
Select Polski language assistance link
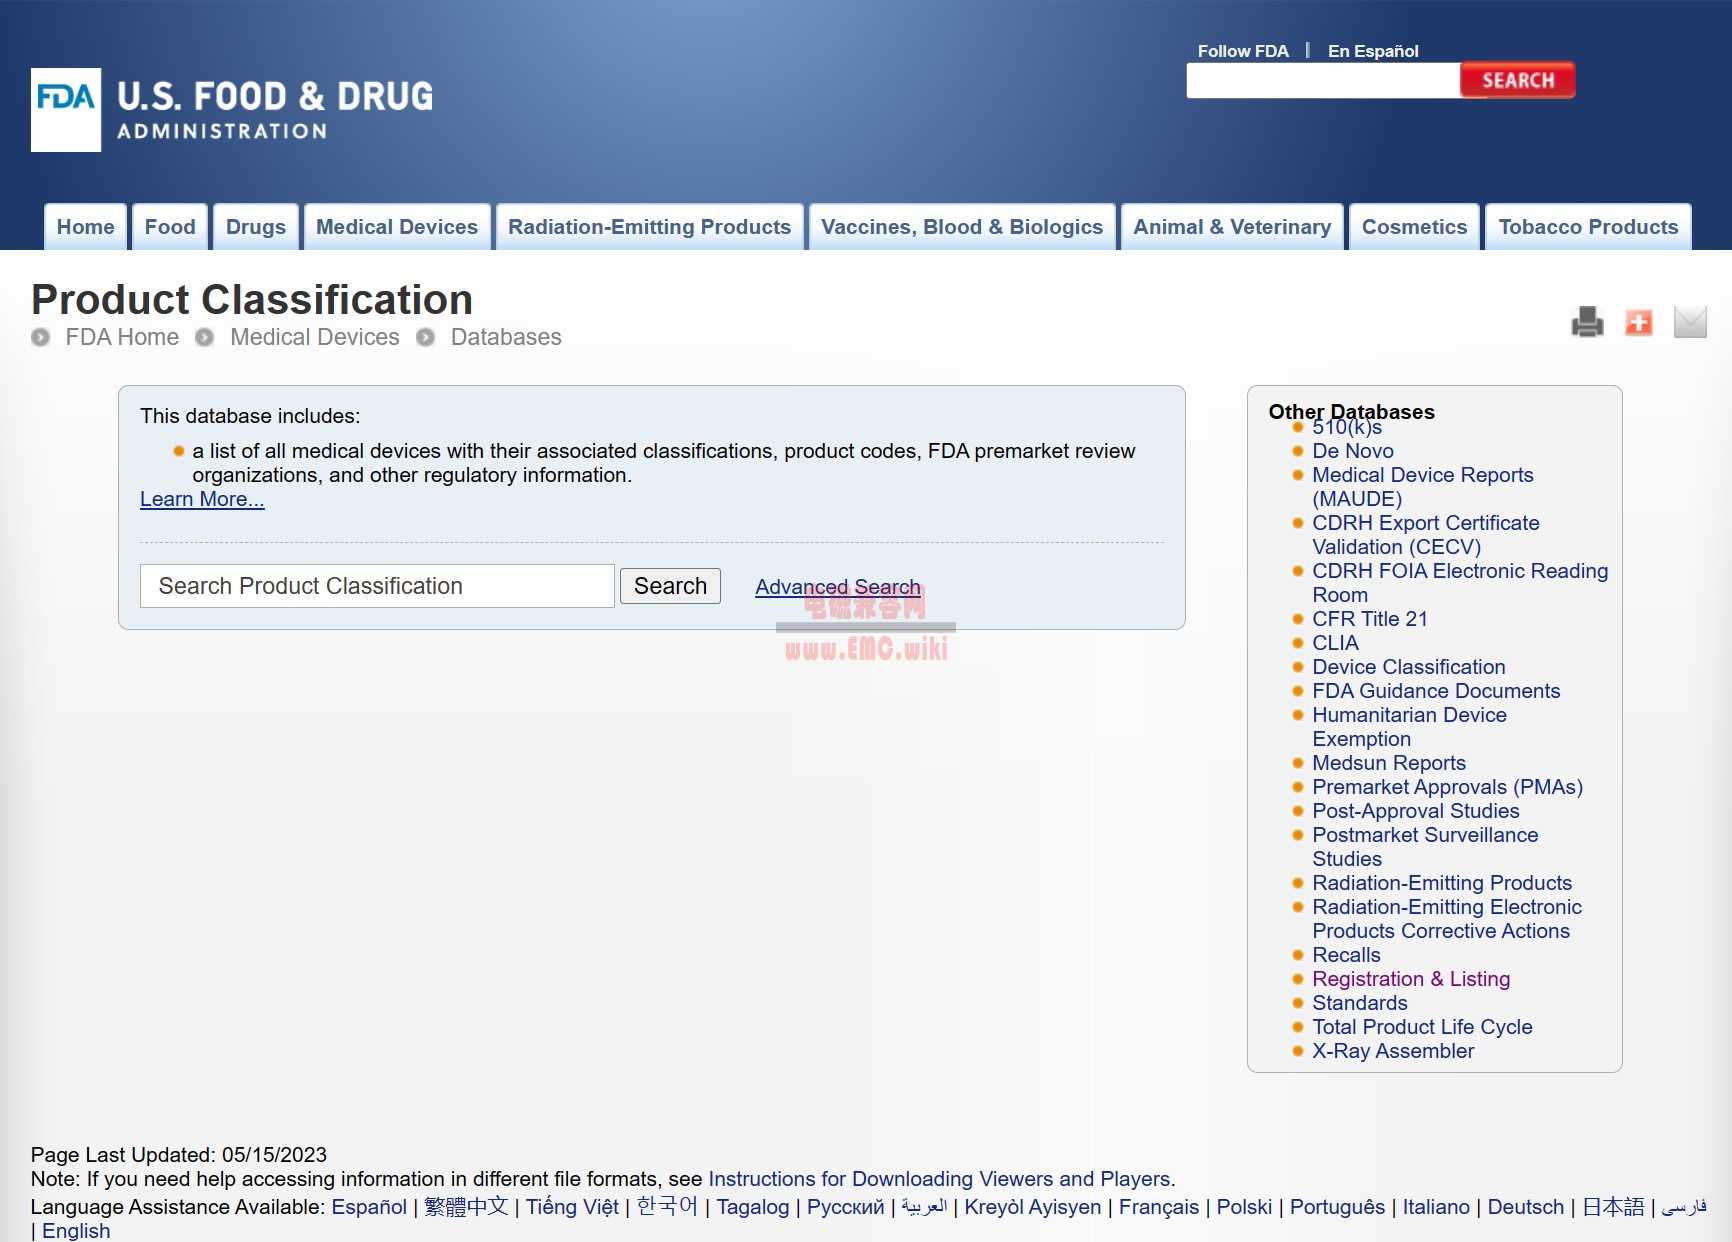click(x=1244, y=1207)
